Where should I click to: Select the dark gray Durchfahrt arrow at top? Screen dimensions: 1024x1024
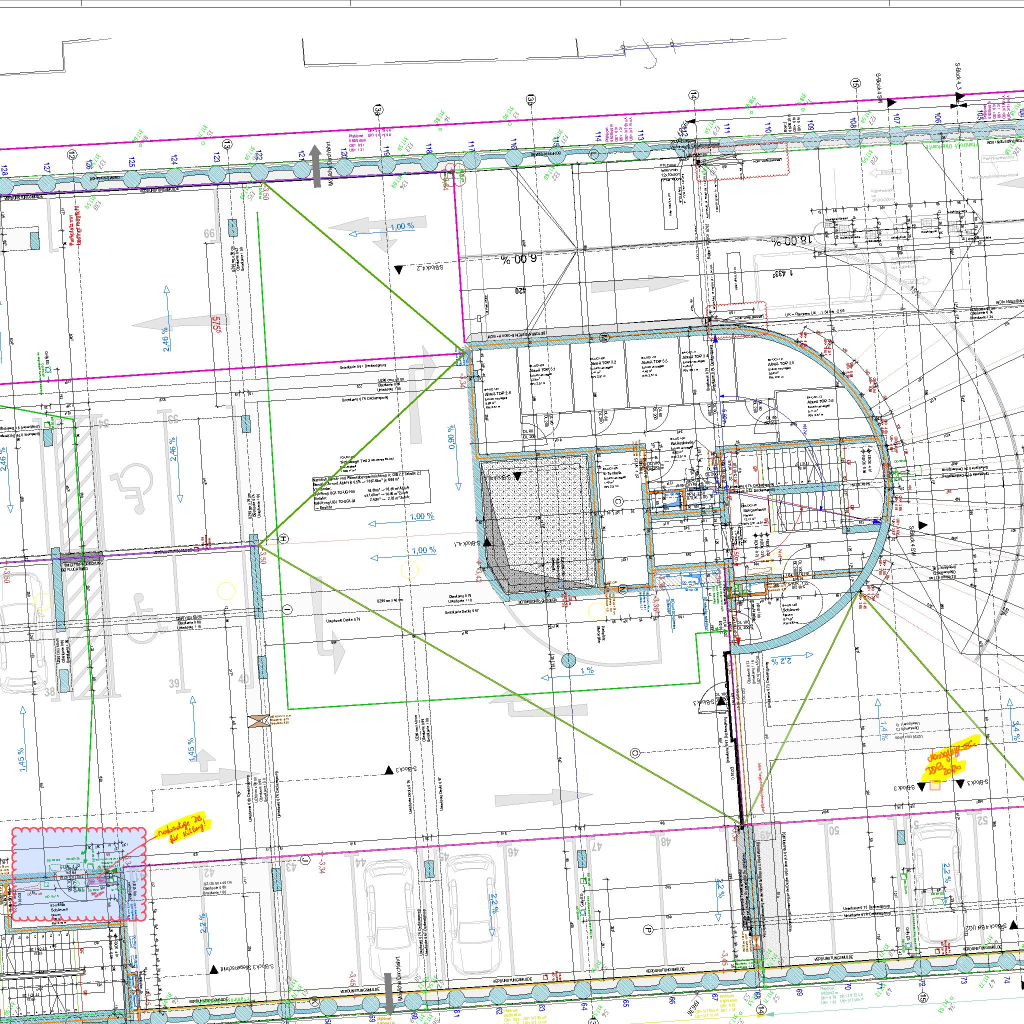[316, 164]
